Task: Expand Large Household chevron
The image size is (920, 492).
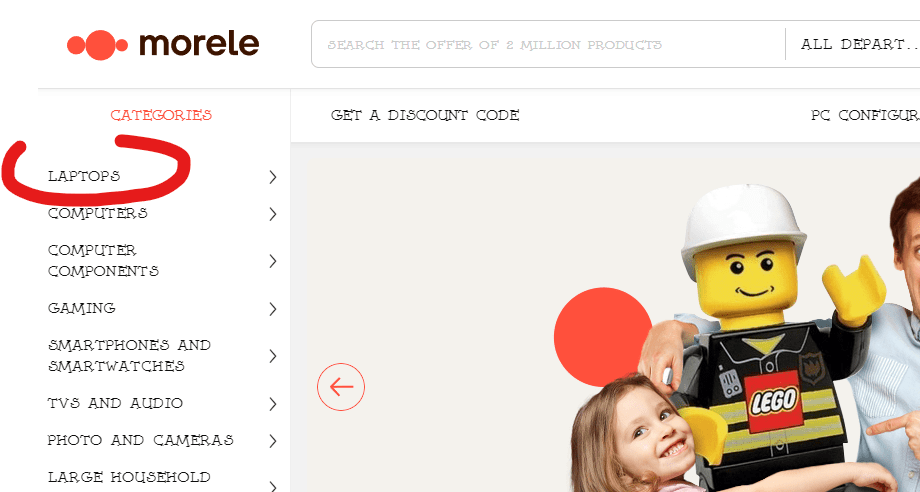Action: [x=273, y=486]
